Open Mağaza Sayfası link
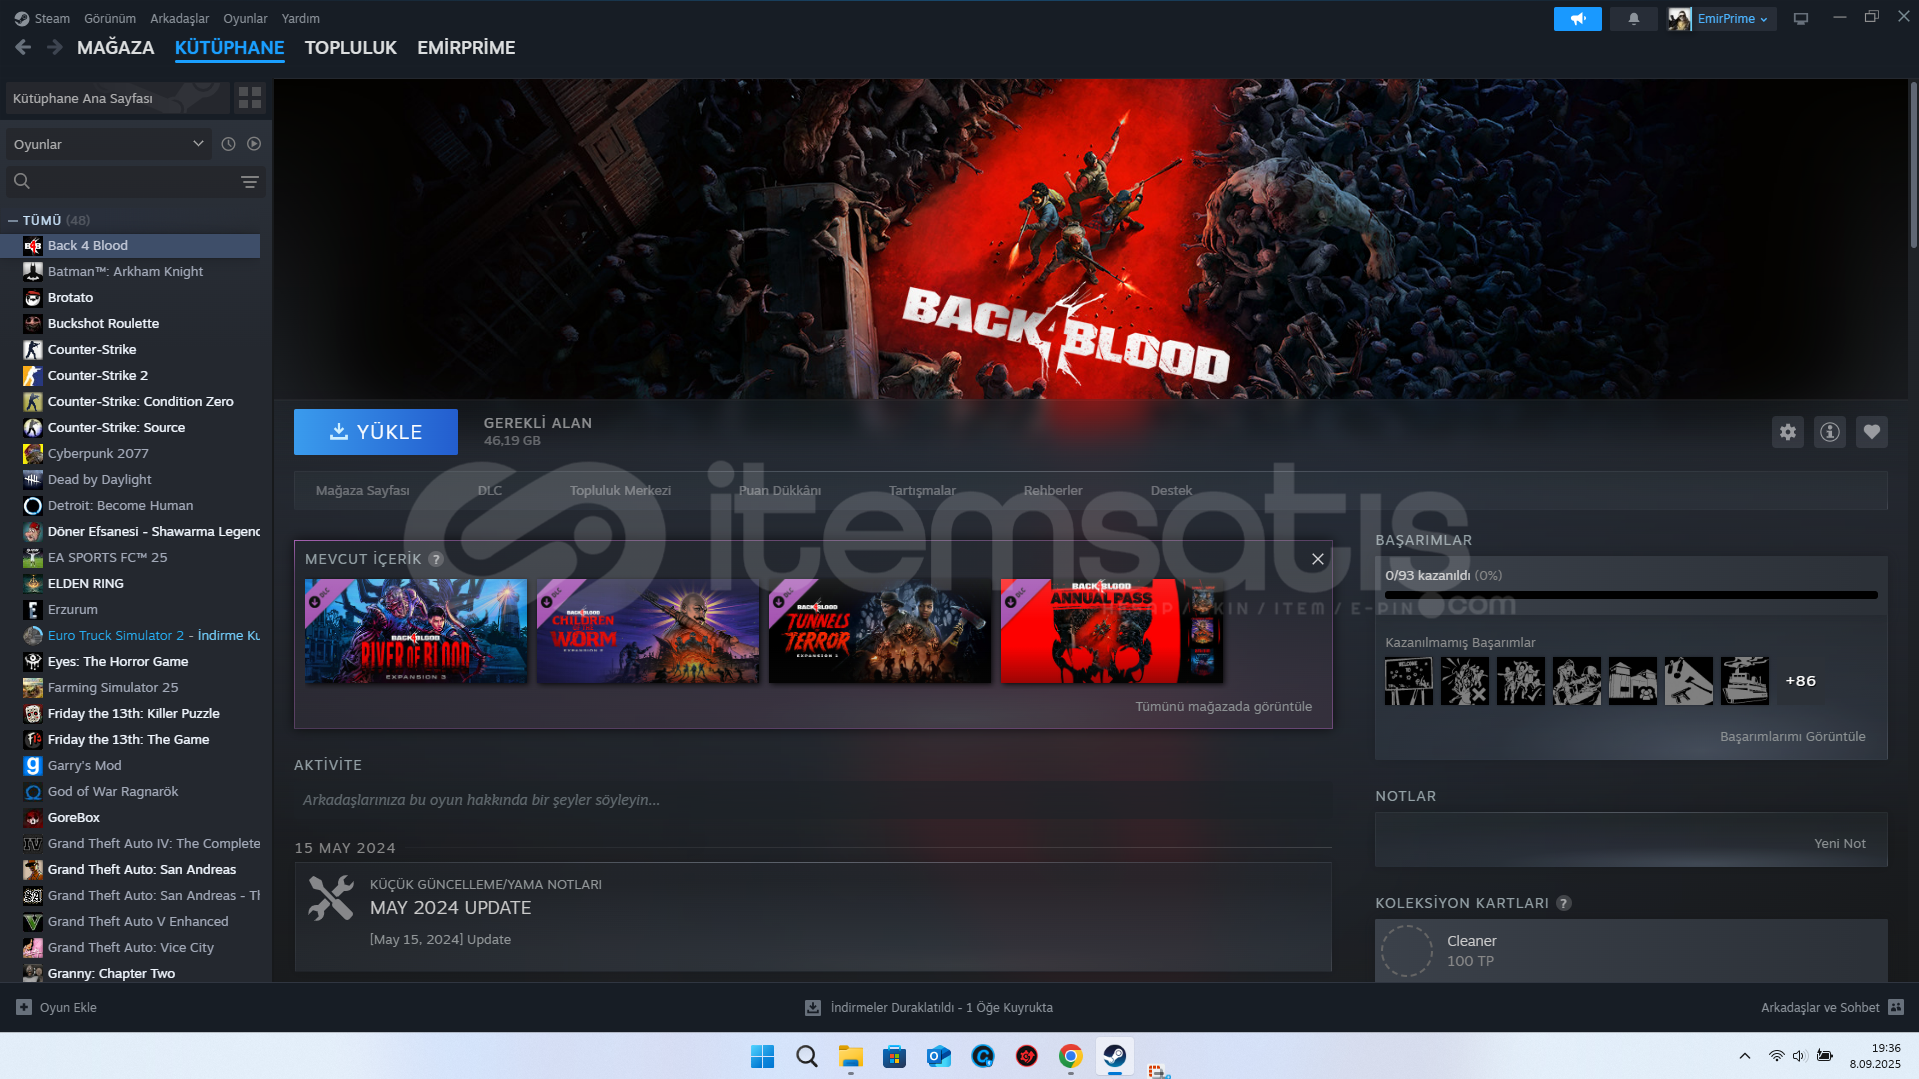The image size is (1919, 1079). [363, 490]
